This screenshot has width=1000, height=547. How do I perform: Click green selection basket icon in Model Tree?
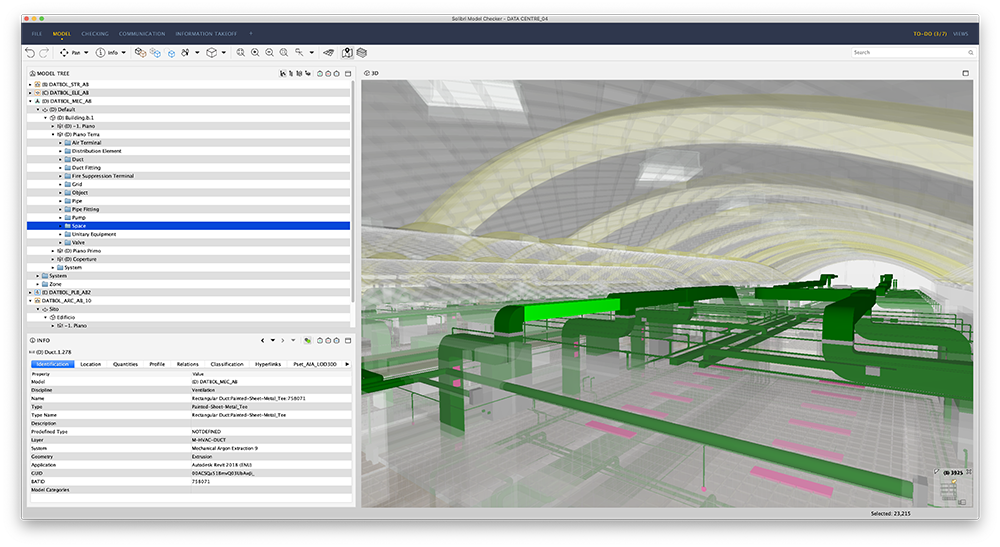click(320, 74)
